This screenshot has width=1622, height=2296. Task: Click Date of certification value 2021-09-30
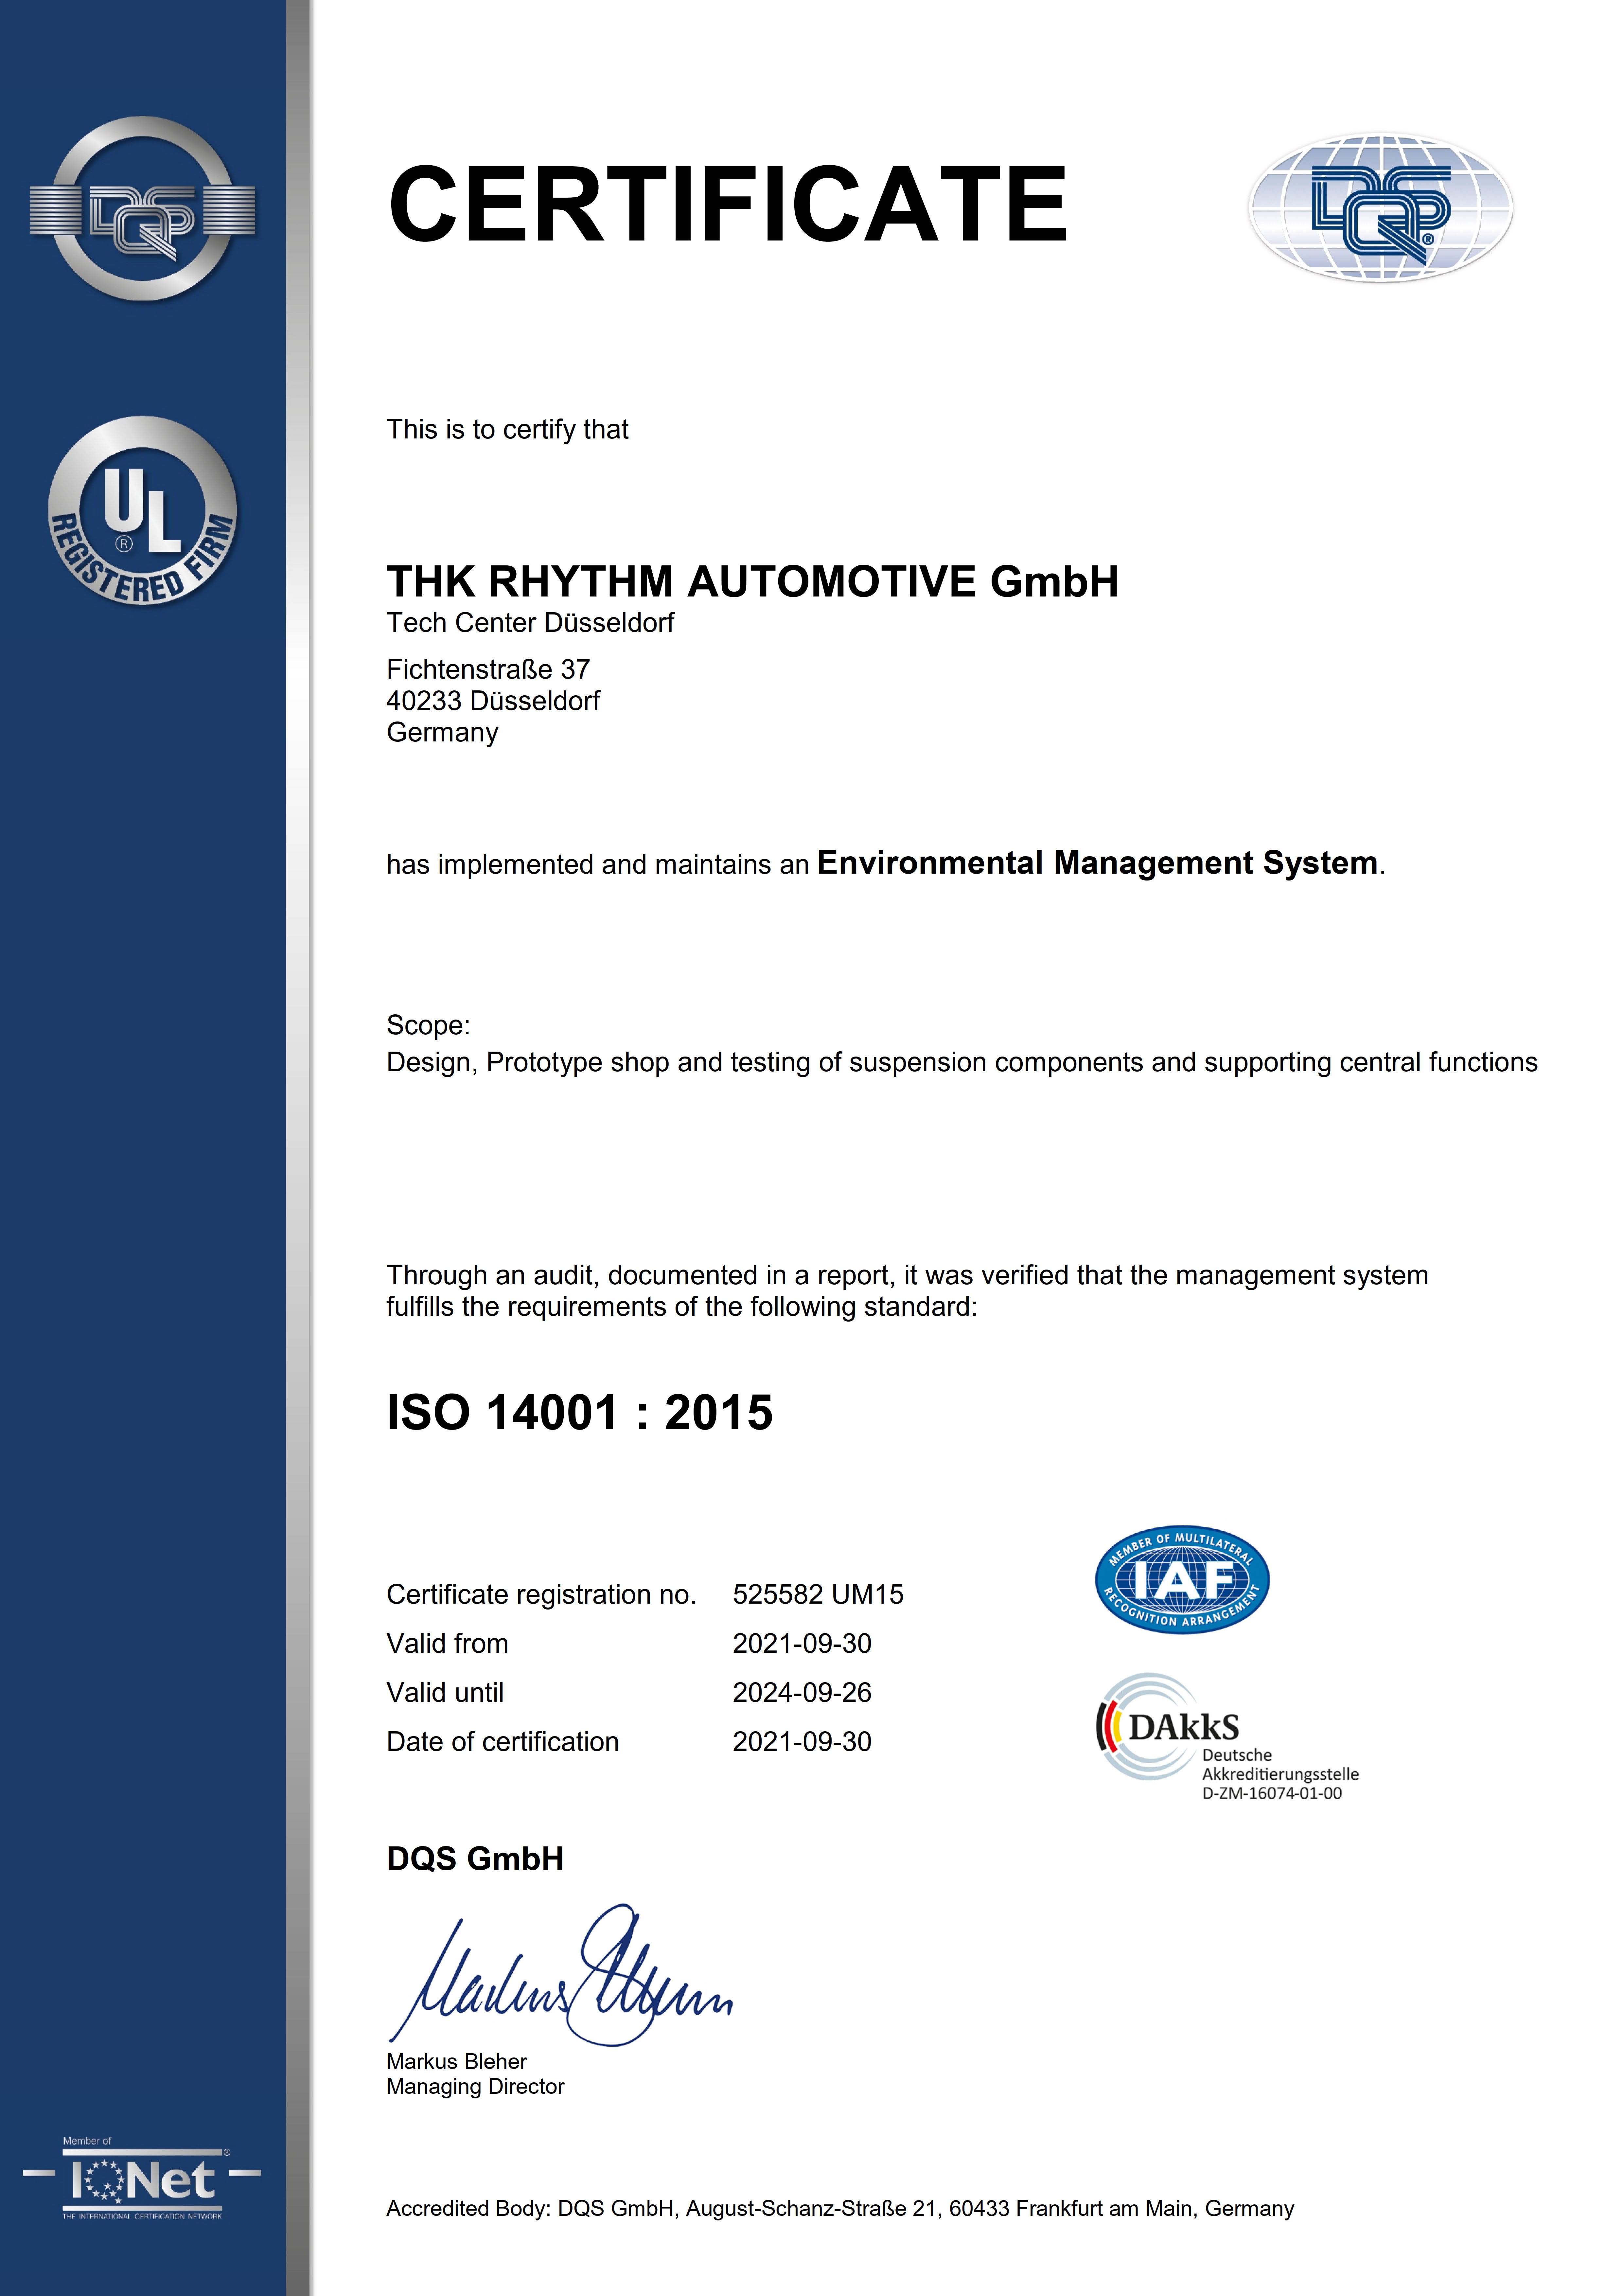802,1742
